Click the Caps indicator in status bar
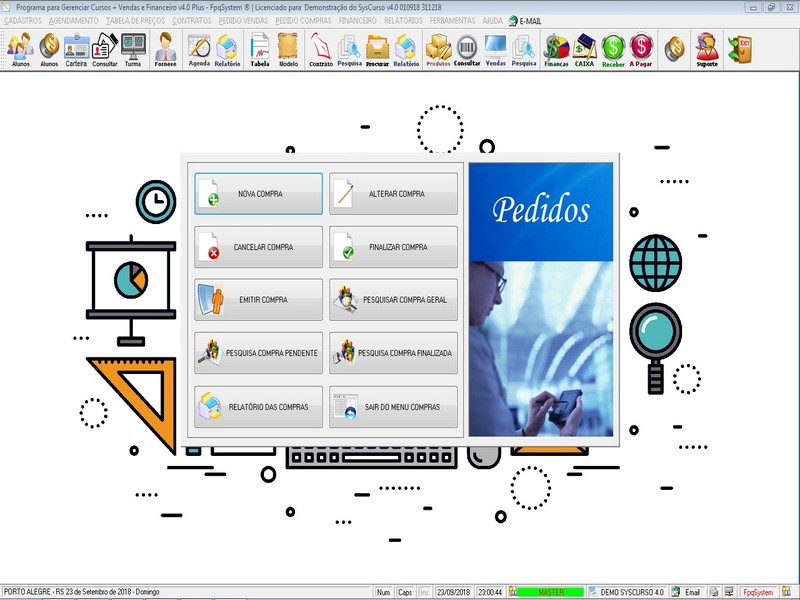Viewport: 800px width, 600px height. (x=405, y=592)
